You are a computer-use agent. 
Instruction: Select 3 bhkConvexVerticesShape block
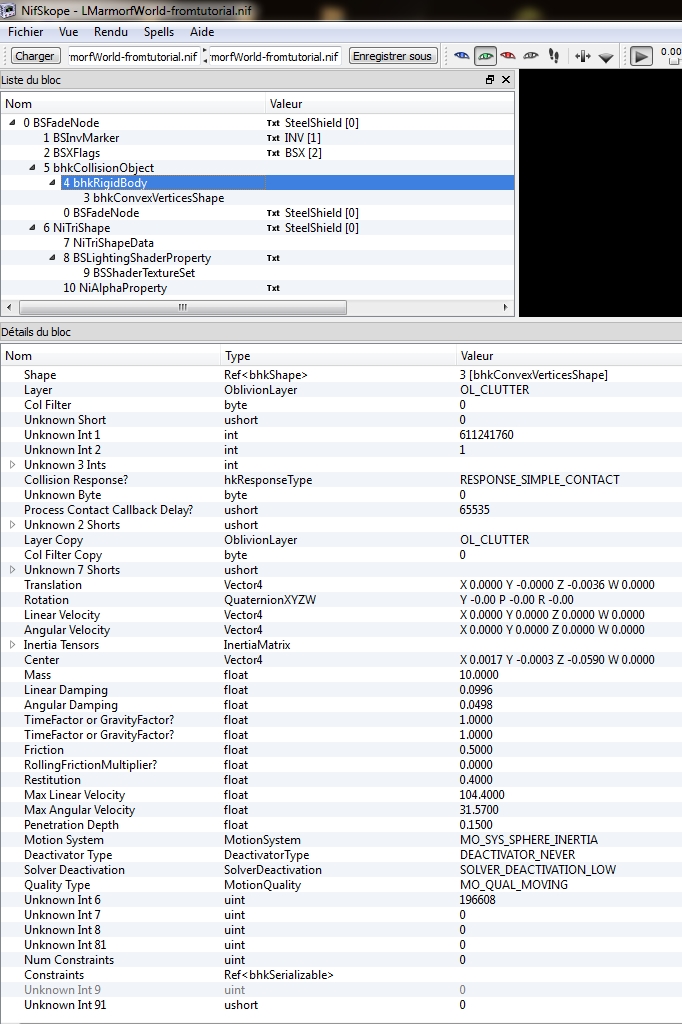click(x=154, y=198)
